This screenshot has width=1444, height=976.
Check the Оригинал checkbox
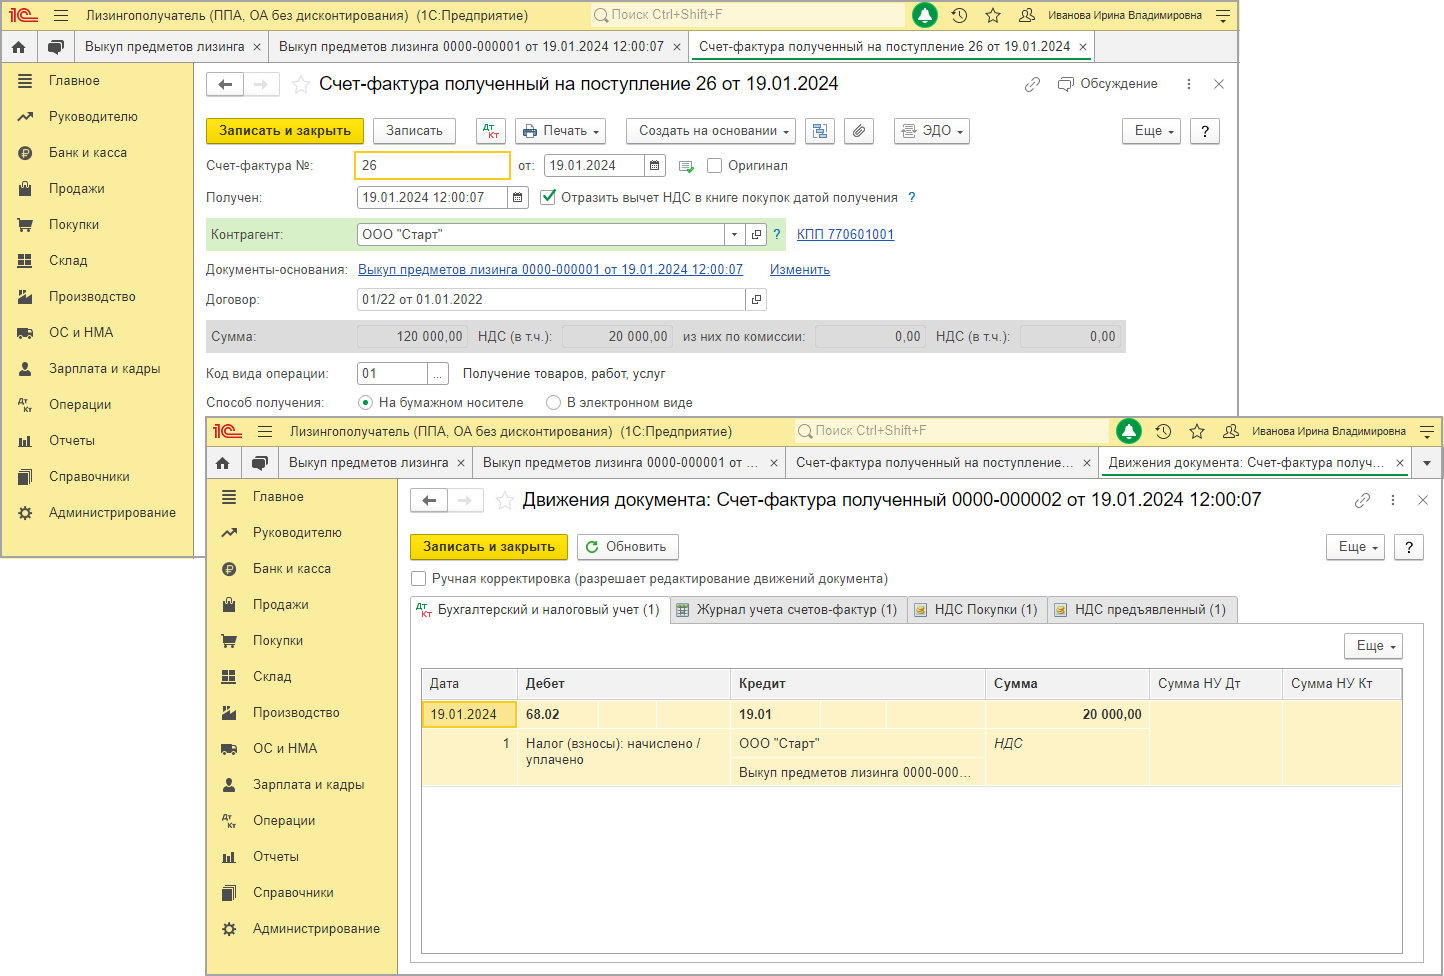(714, 166)
